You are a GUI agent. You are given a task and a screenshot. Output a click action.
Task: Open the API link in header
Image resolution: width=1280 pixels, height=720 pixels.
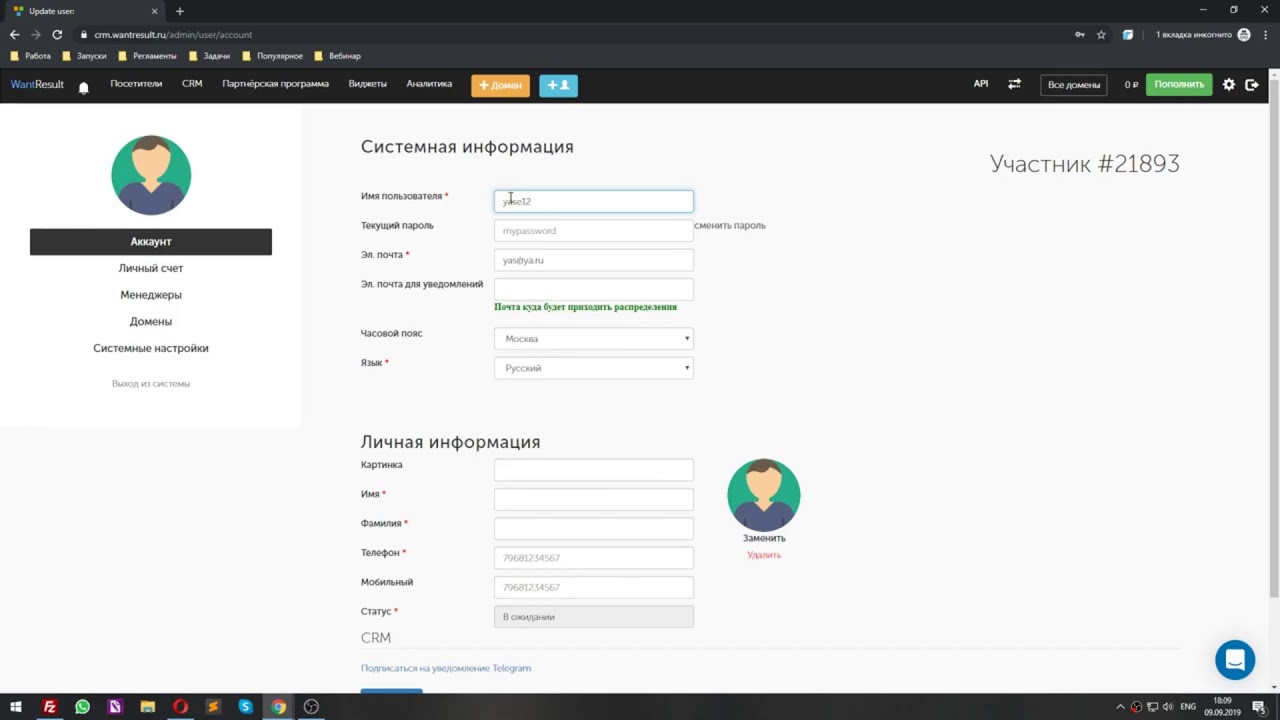[981, 84]
